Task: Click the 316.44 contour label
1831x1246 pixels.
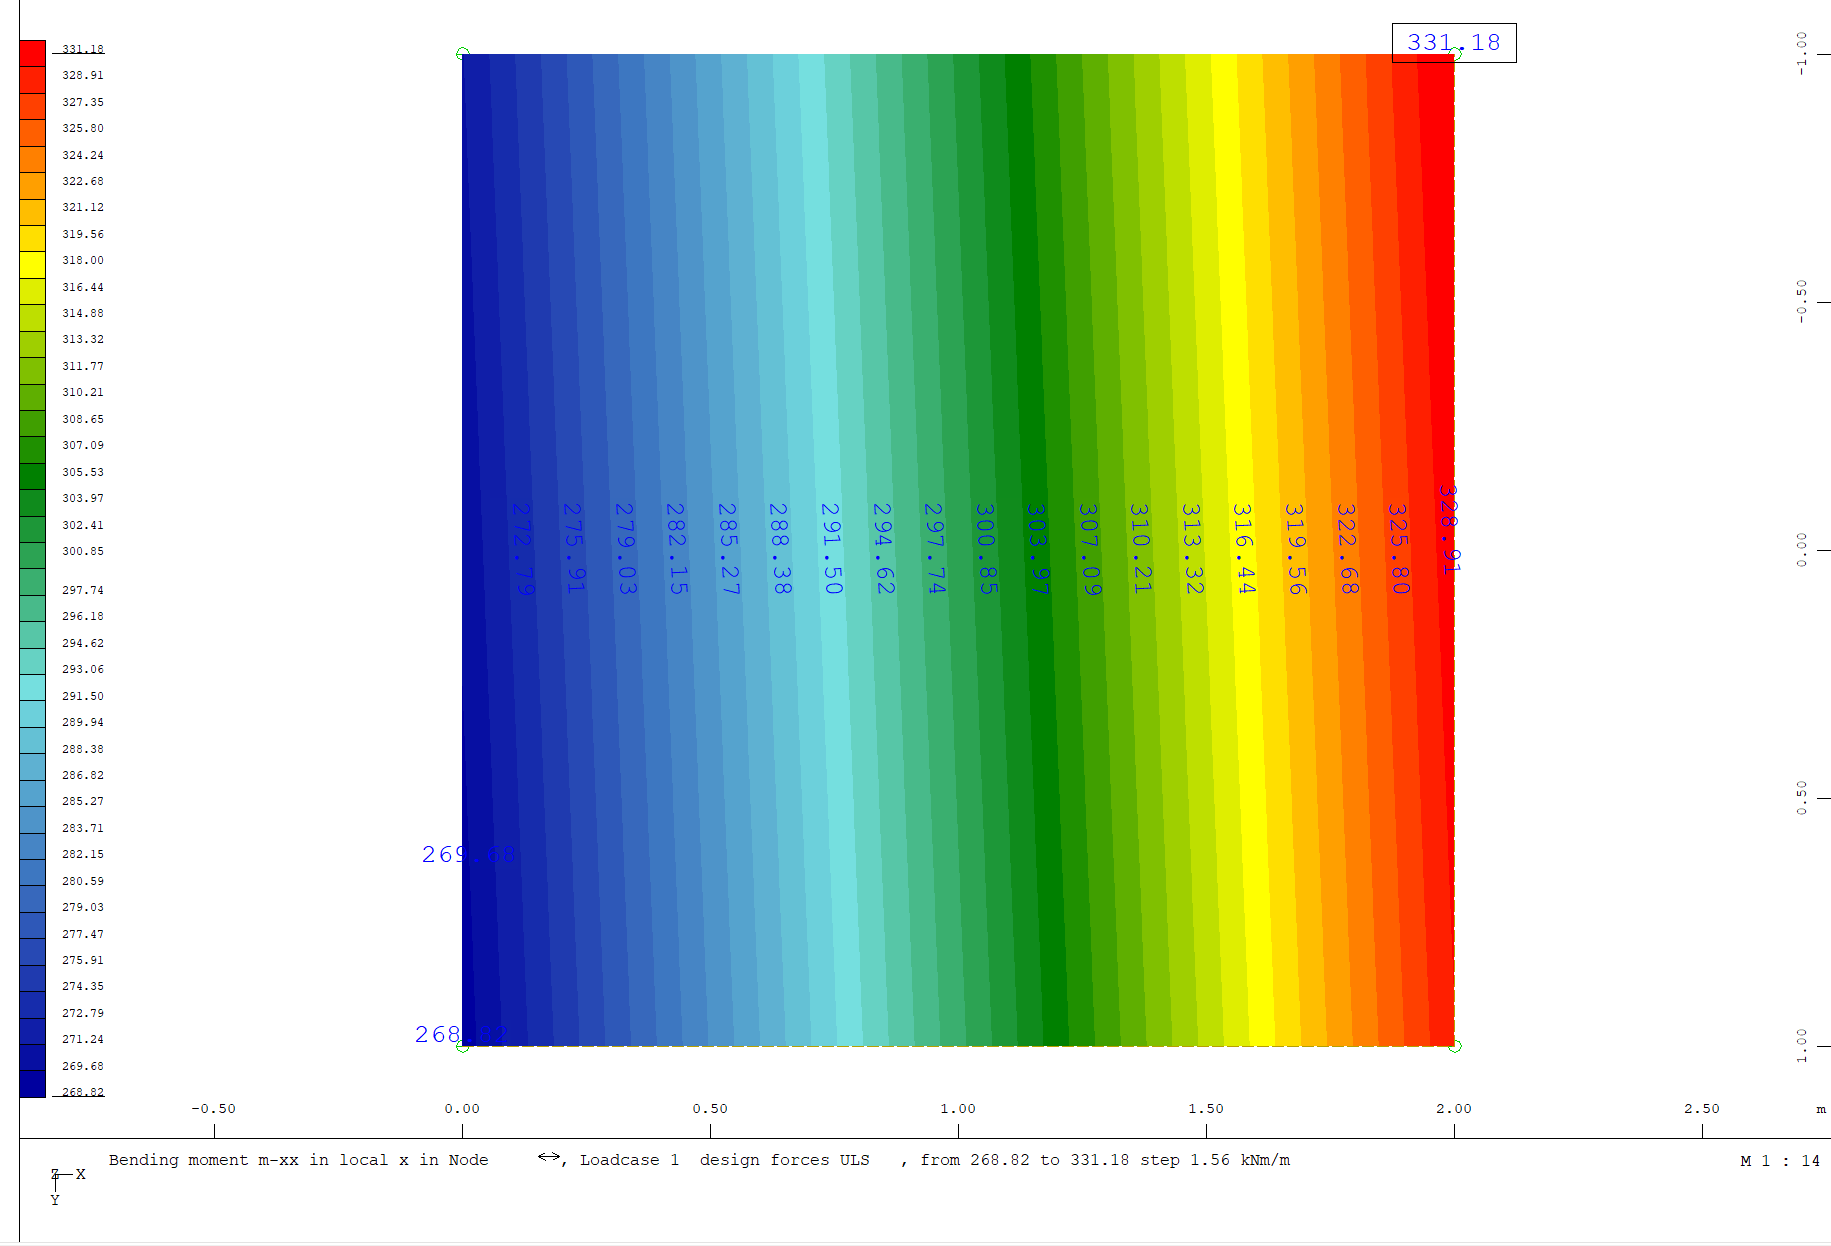Action: point(1243,549)
